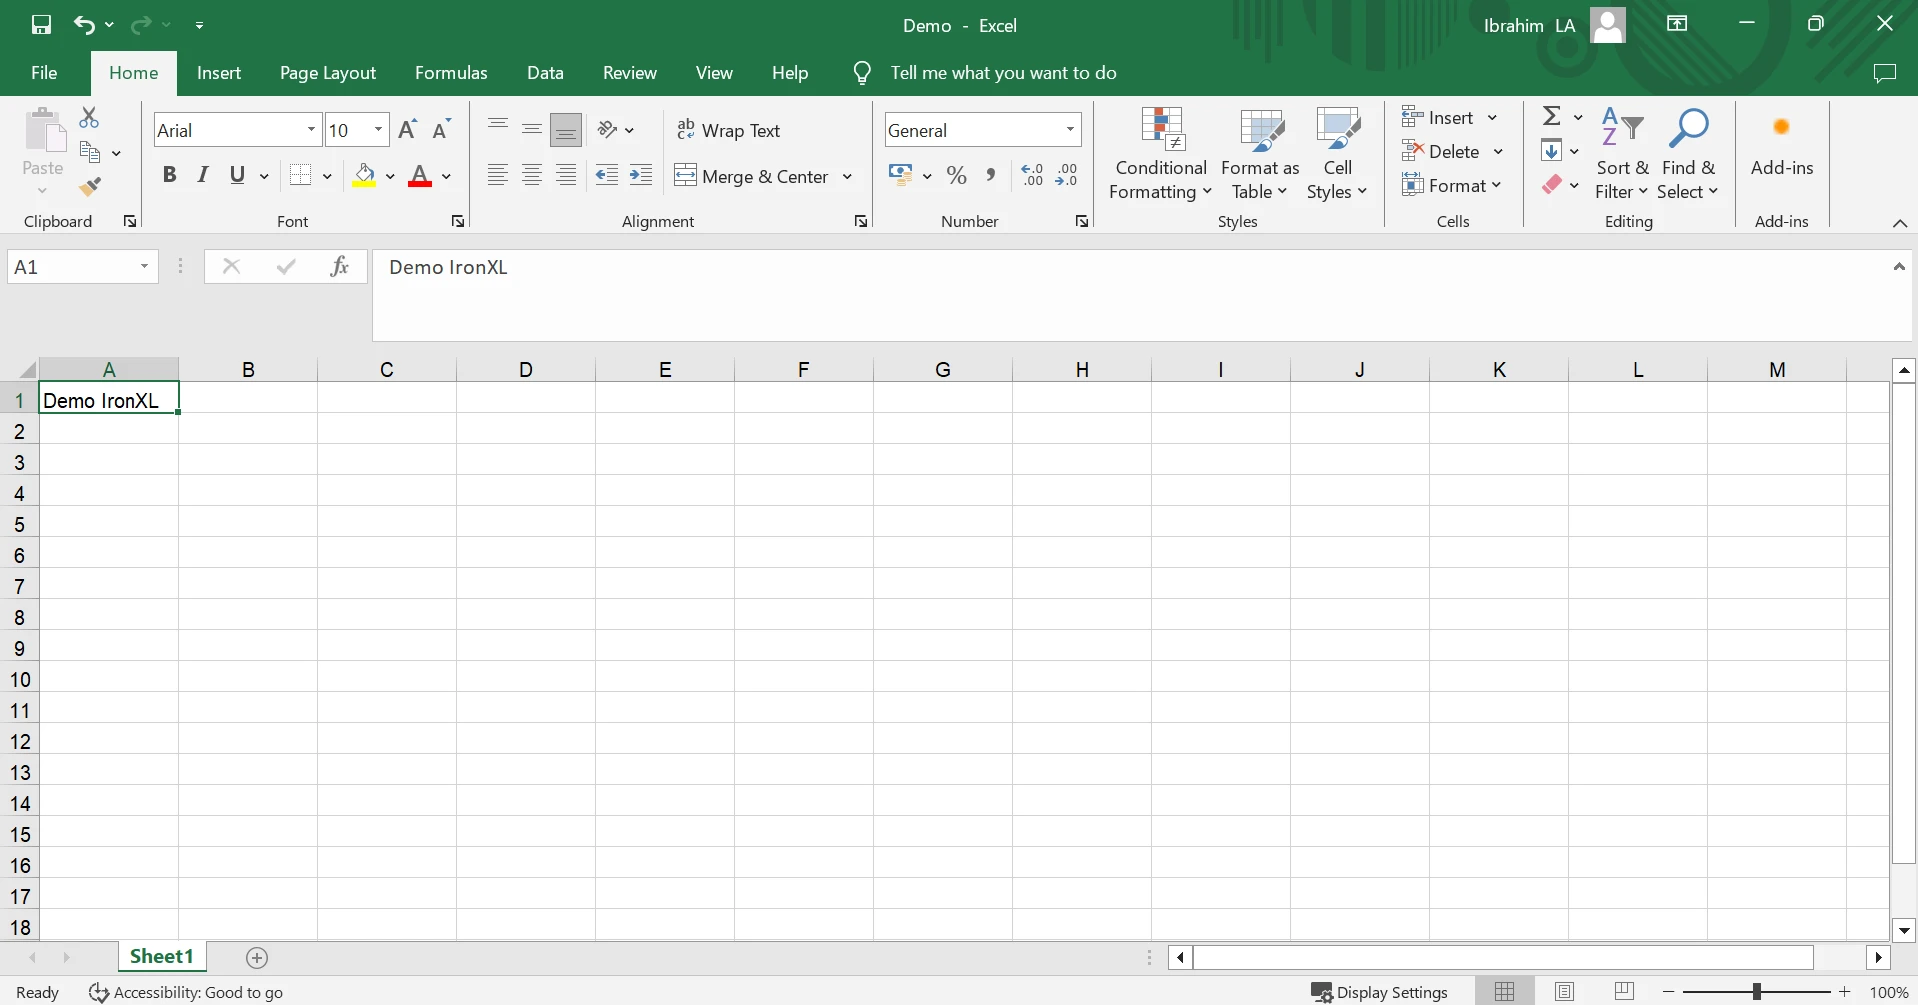Image resolution: width=1918 pixels, height=1005 pixels.
Task: Click the Cut scissors icon
Action: coord(89,118)
